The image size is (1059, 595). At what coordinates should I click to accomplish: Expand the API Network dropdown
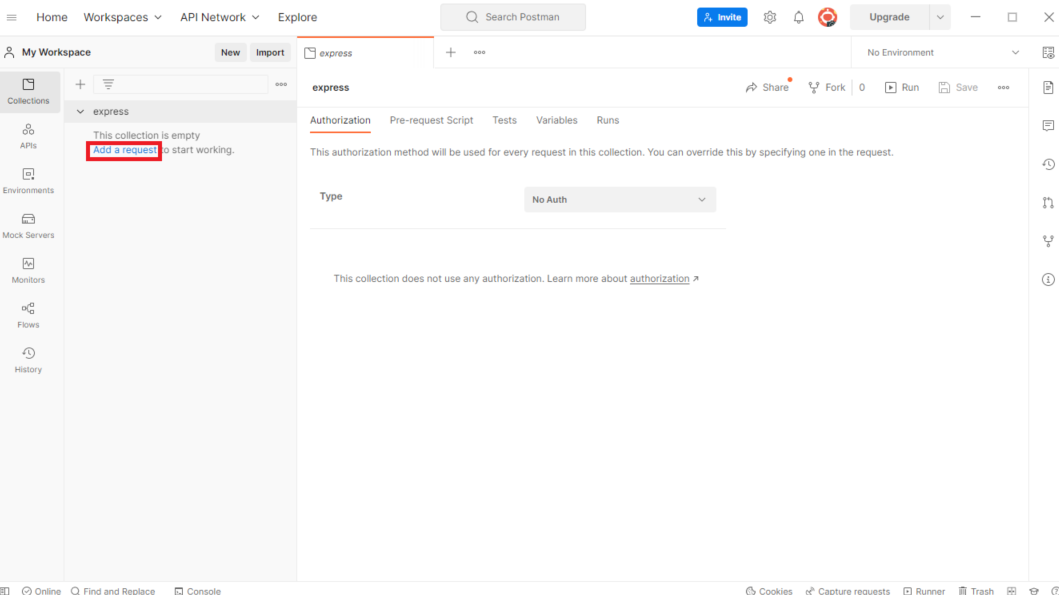(x=219, y=18)
